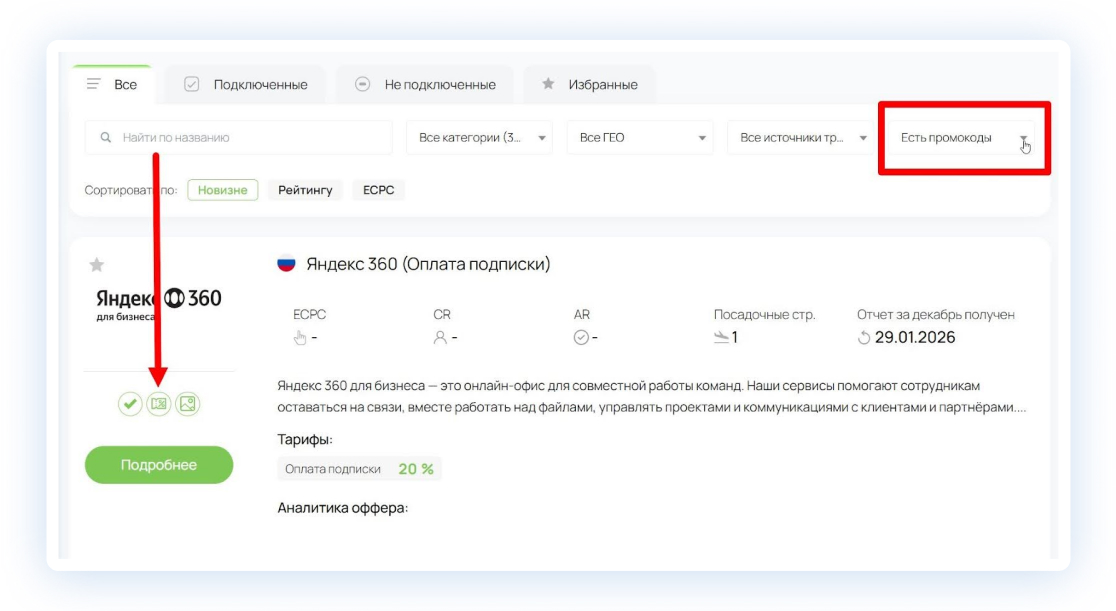Open the Не подключенные tab
Screen dimensions: 1116x611
(425, 85)
